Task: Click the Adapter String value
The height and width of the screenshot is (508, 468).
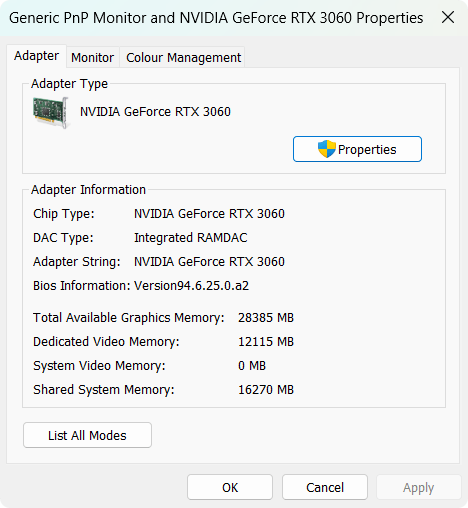Action: click(x=209, y=262)
